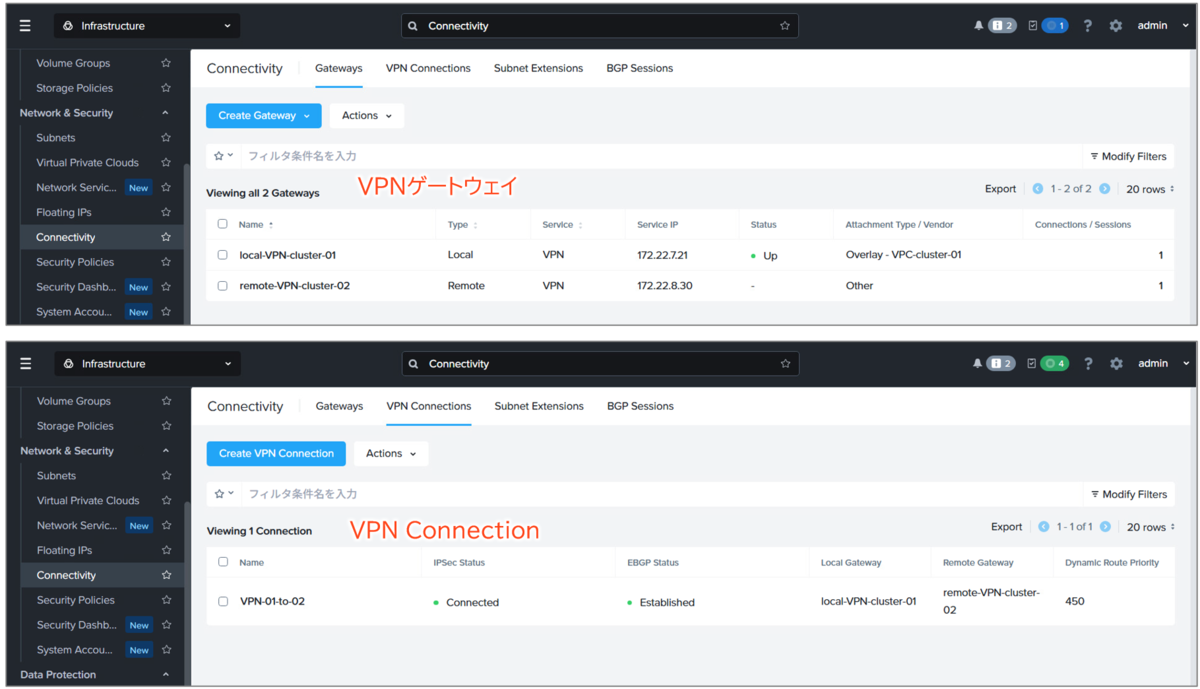Click the notification bell on the VPN Connections page

pyautogui.click(x=978, y=364)
